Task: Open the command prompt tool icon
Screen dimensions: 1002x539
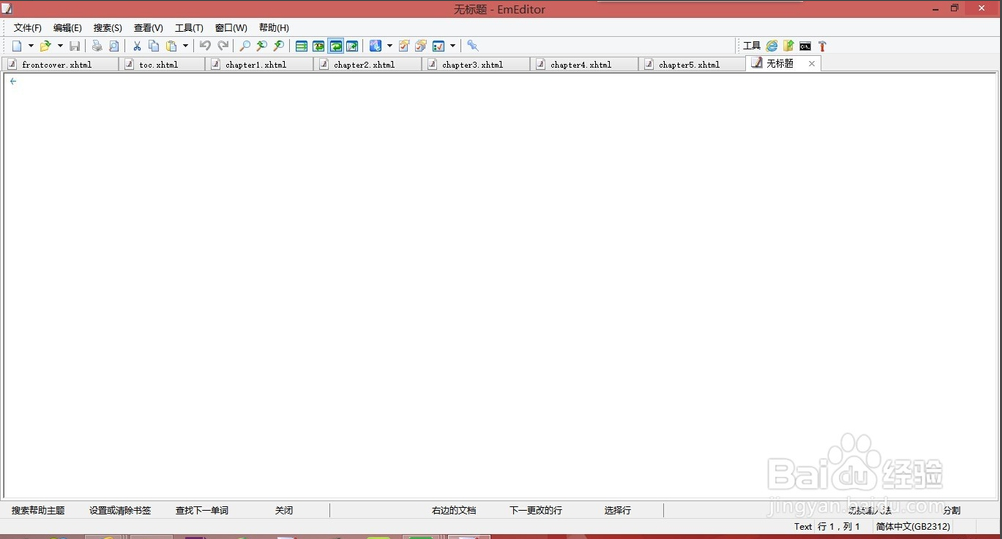Action: point(805,46)
